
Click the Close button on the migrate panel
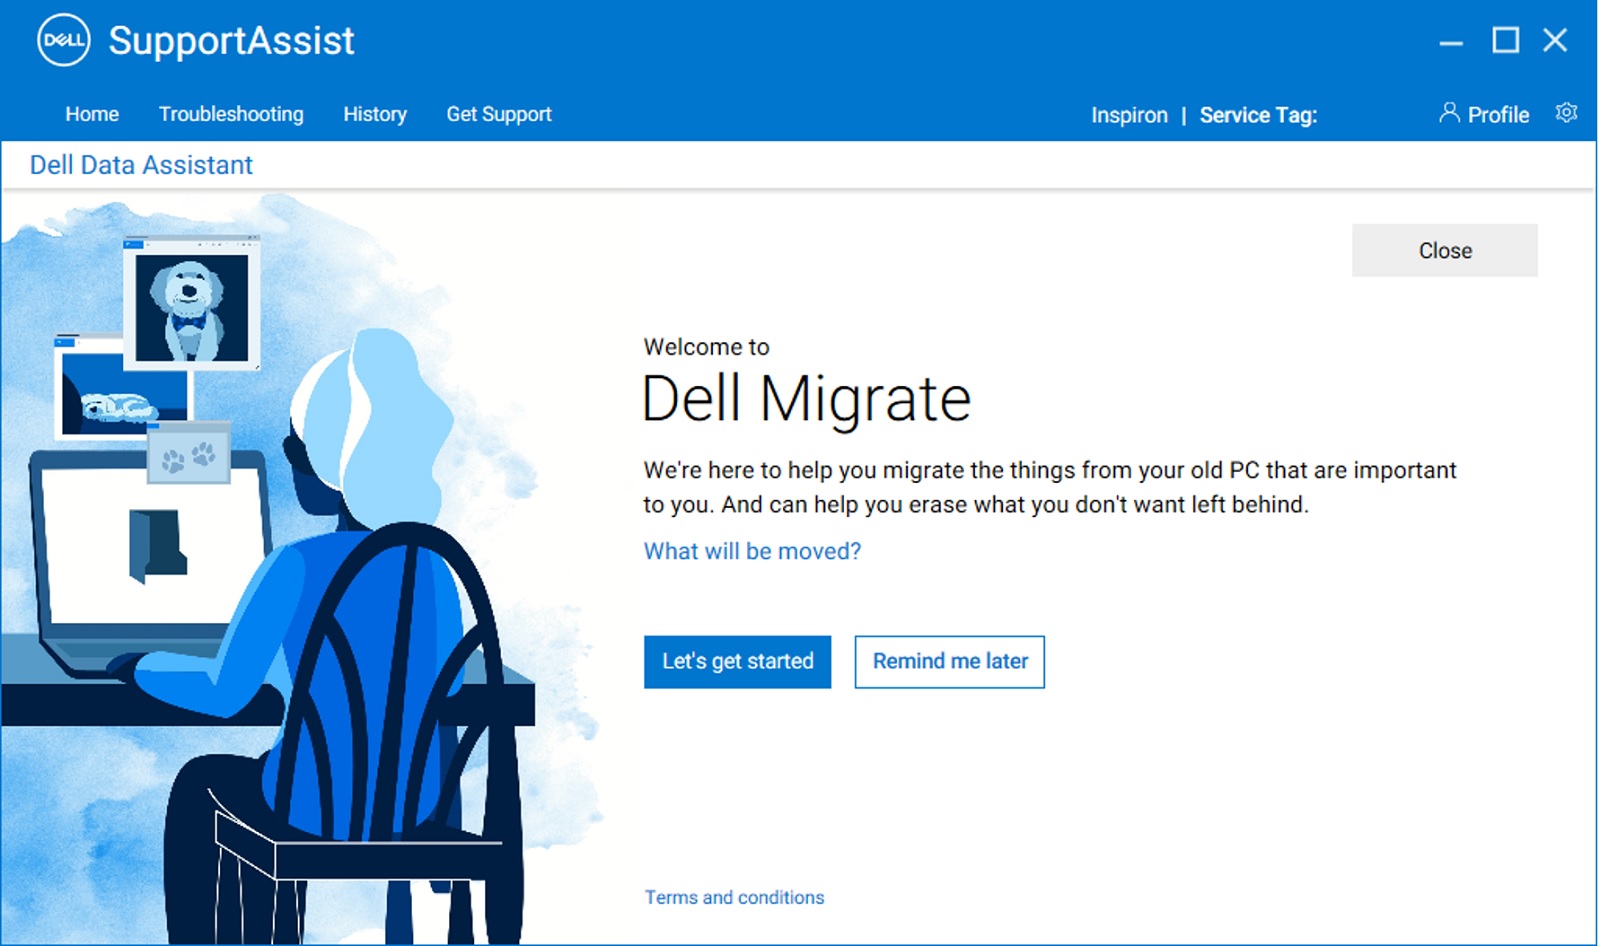[1444, 250]
